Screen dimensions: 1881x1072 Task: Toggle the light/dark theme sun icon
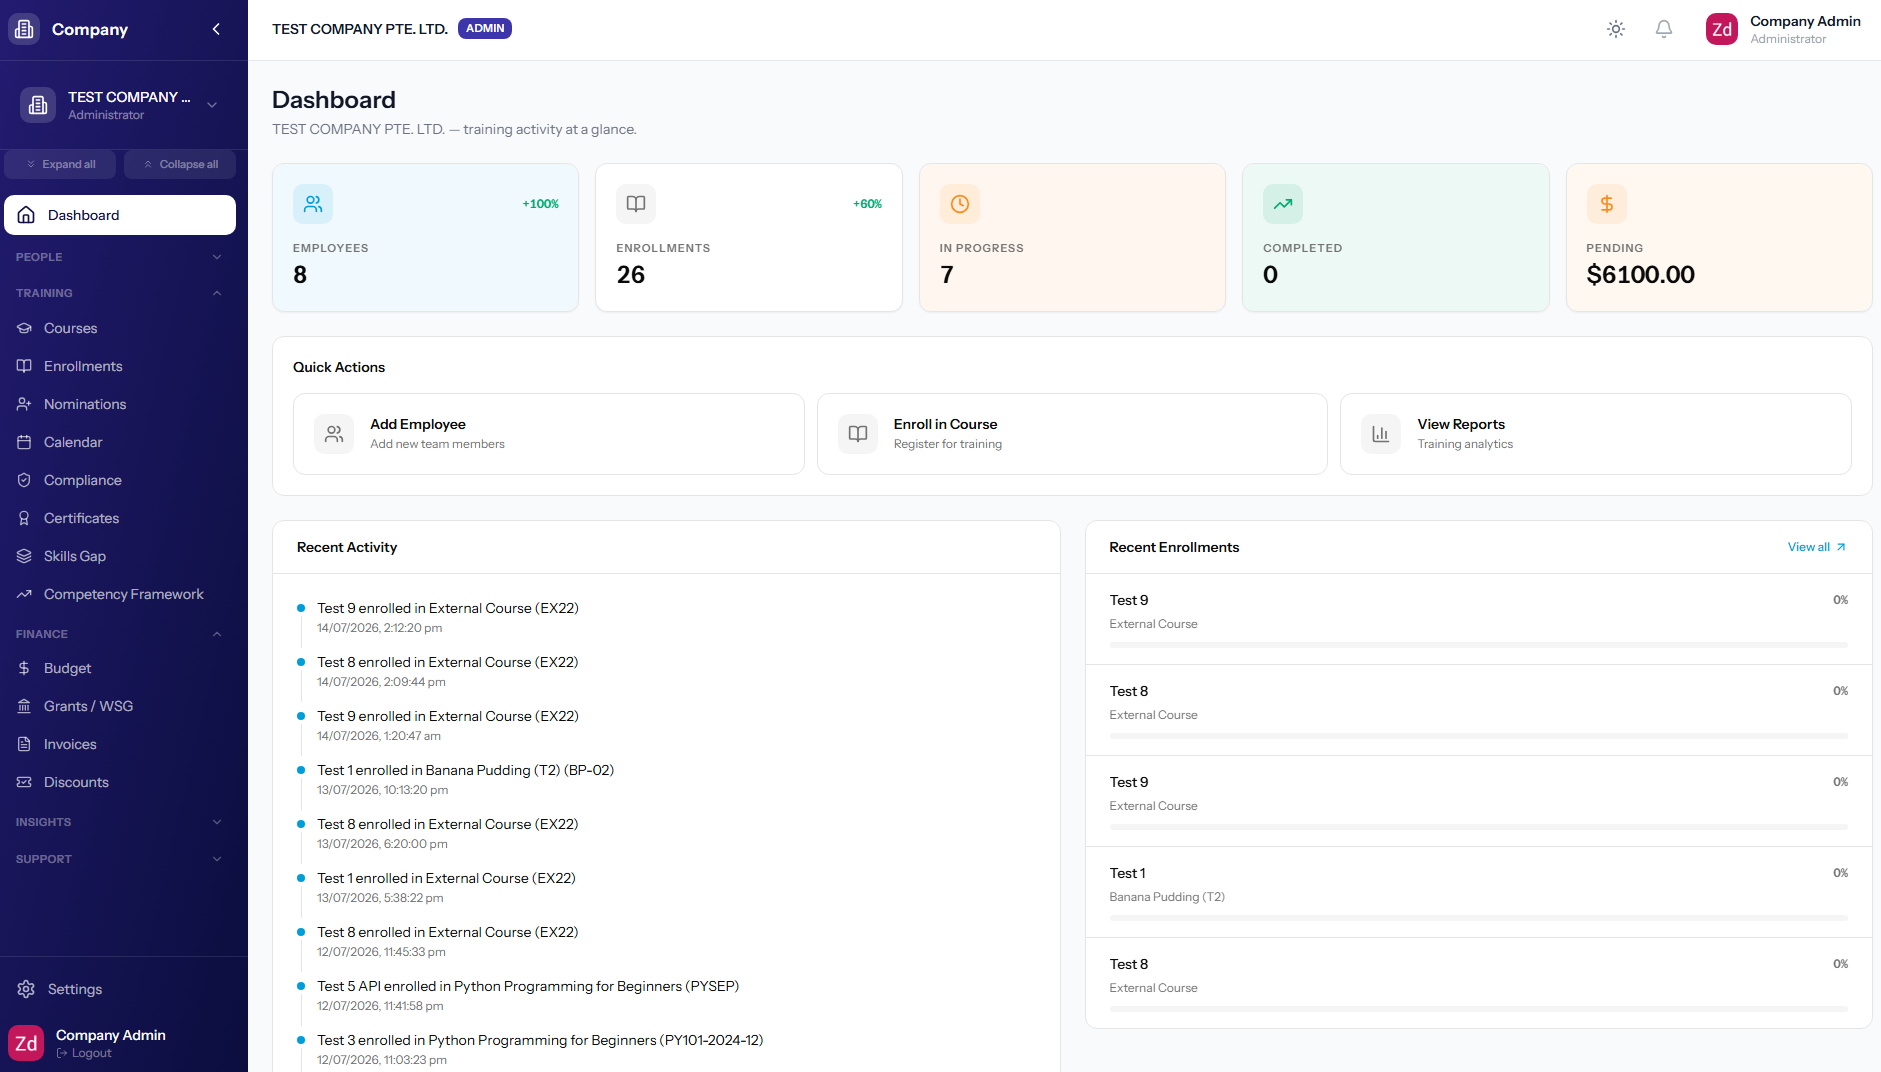click(x=1616, y=29)
